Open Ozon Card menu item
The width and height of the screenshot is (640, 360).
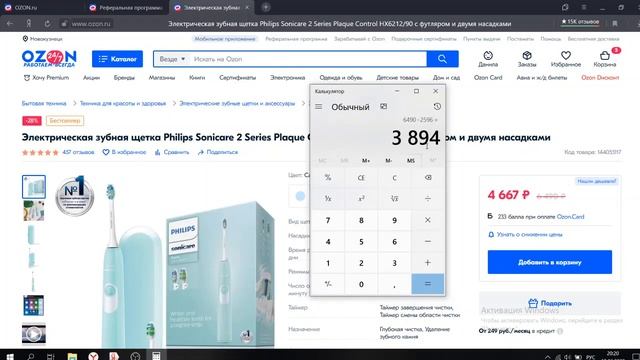pyautogui.click(x=488, y=78)
